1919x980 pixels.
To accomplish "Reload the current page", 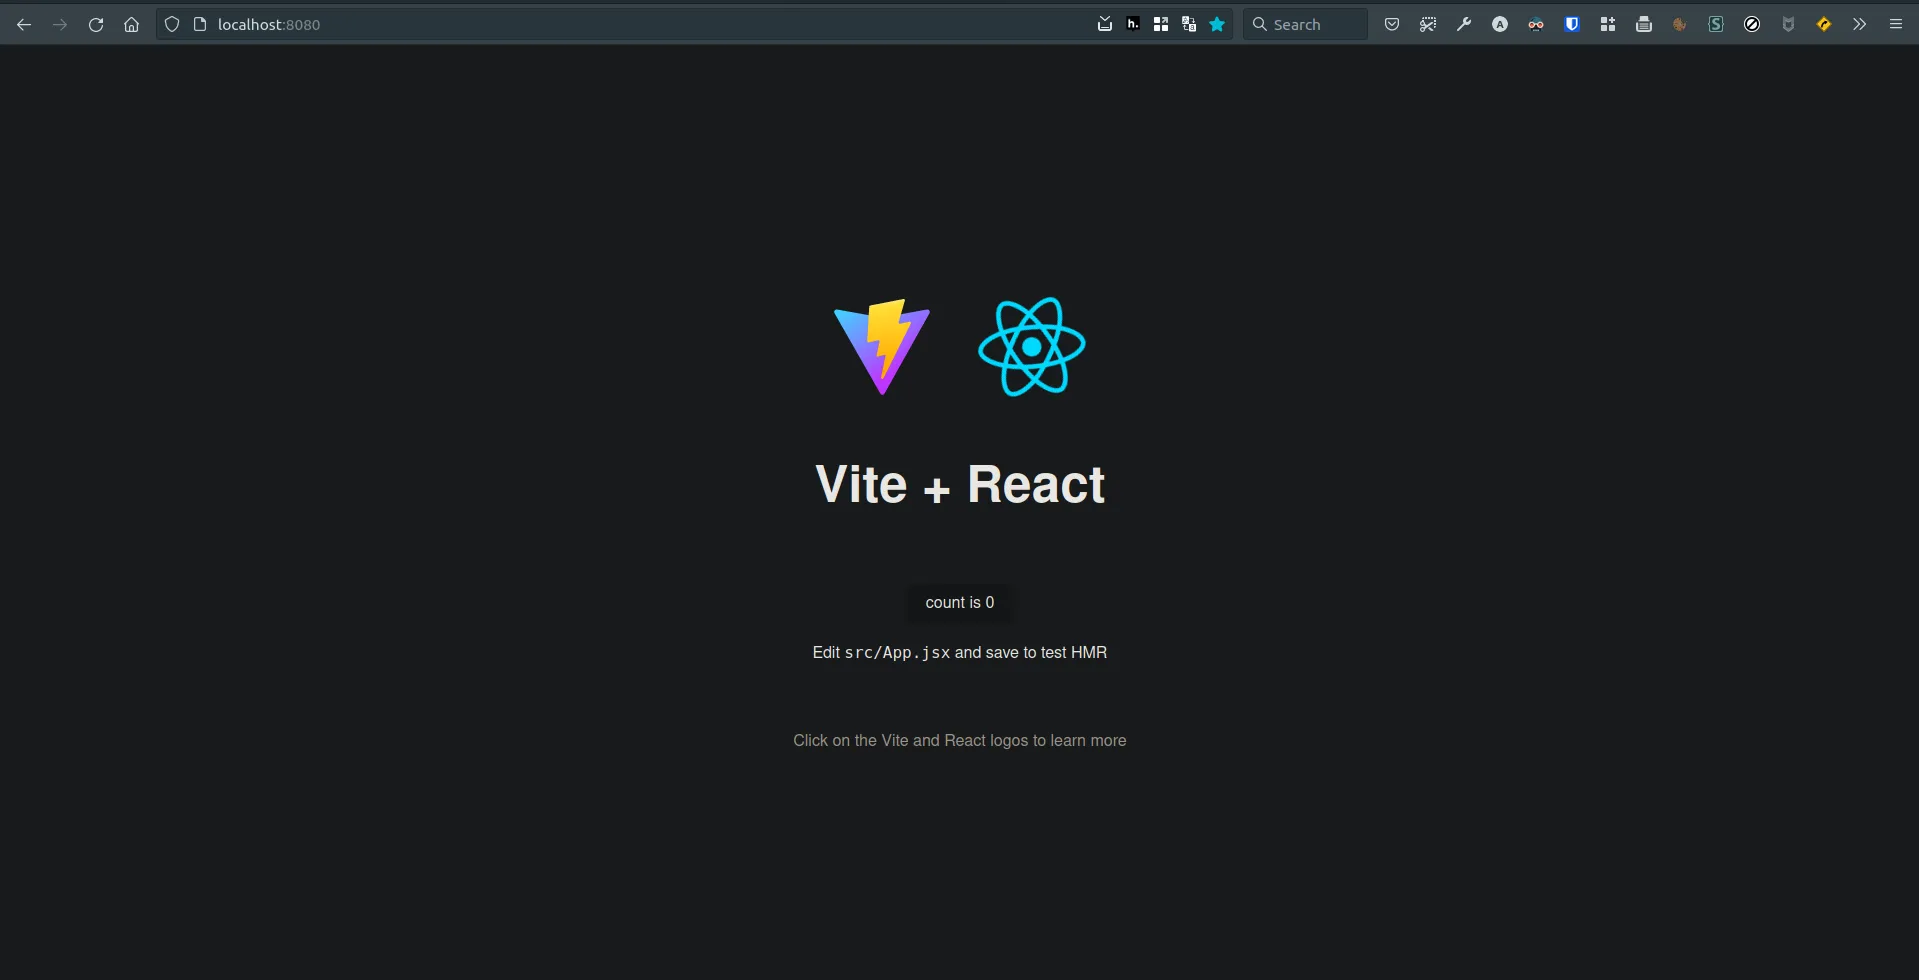I will click(x=96, y=25).
